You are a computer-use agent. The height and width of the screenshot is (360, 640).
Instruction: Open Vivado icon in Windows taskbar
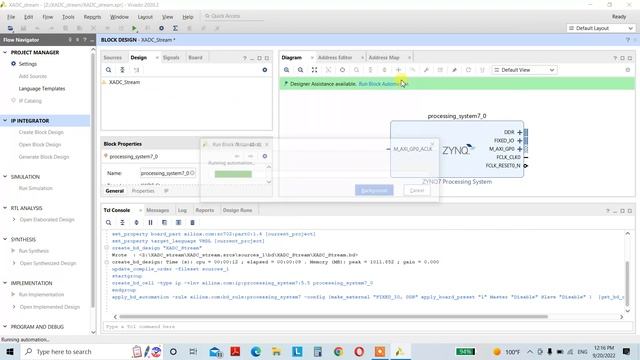click(x=399, y=351)
